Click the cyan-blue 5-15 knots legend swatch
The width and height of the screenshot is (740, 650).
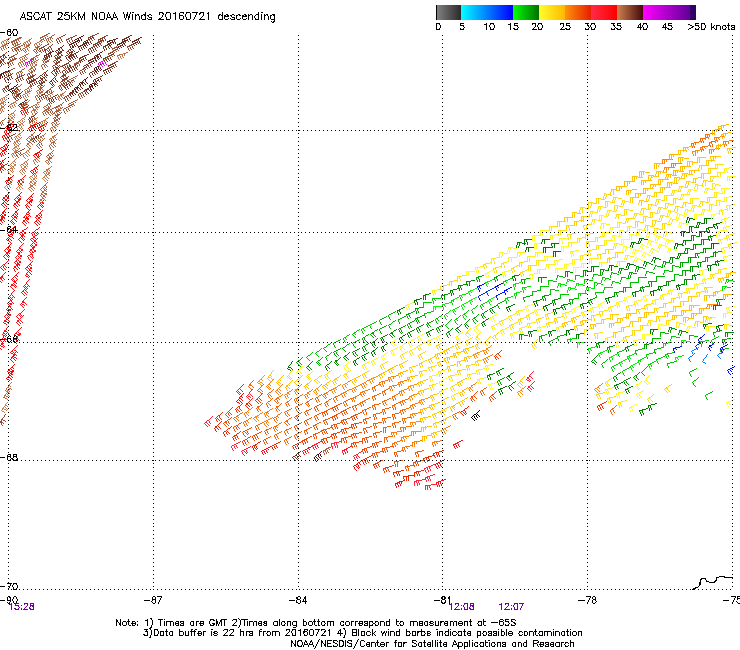pos(487,12)
